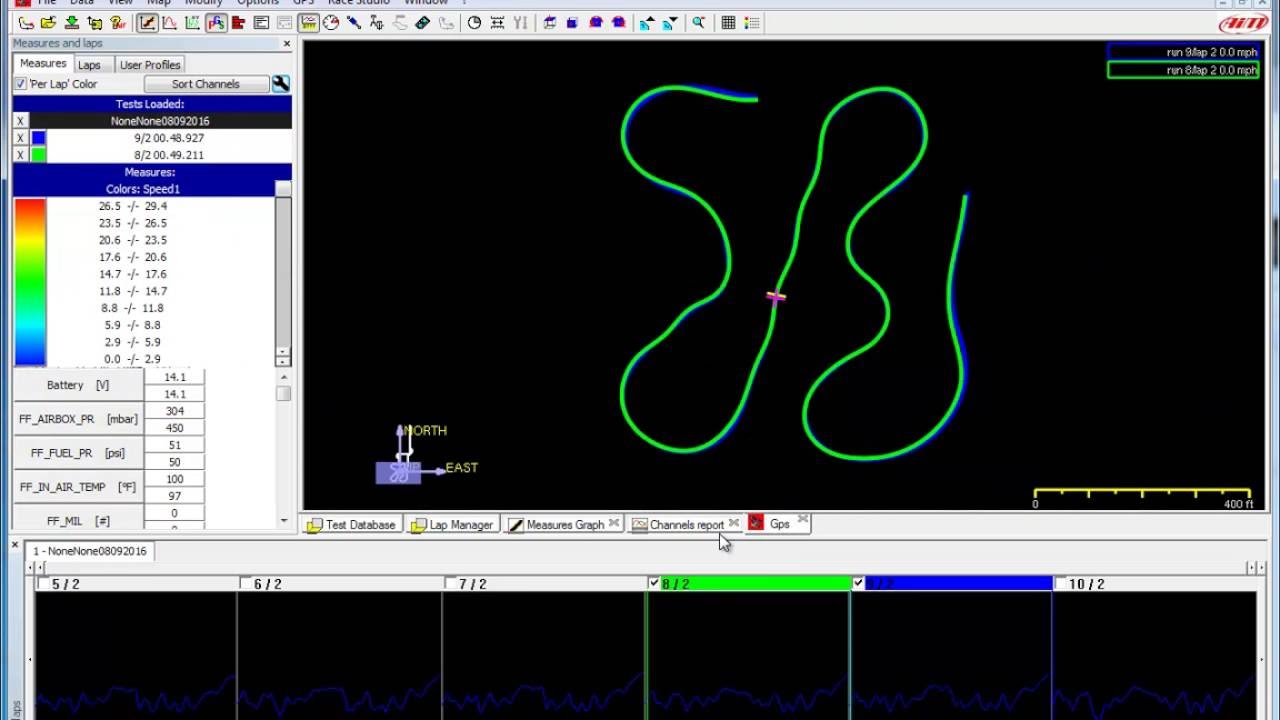Click the 'run 9/lap 2 0.0 mph' legend entry
1280x720 pixels.
1183,52
